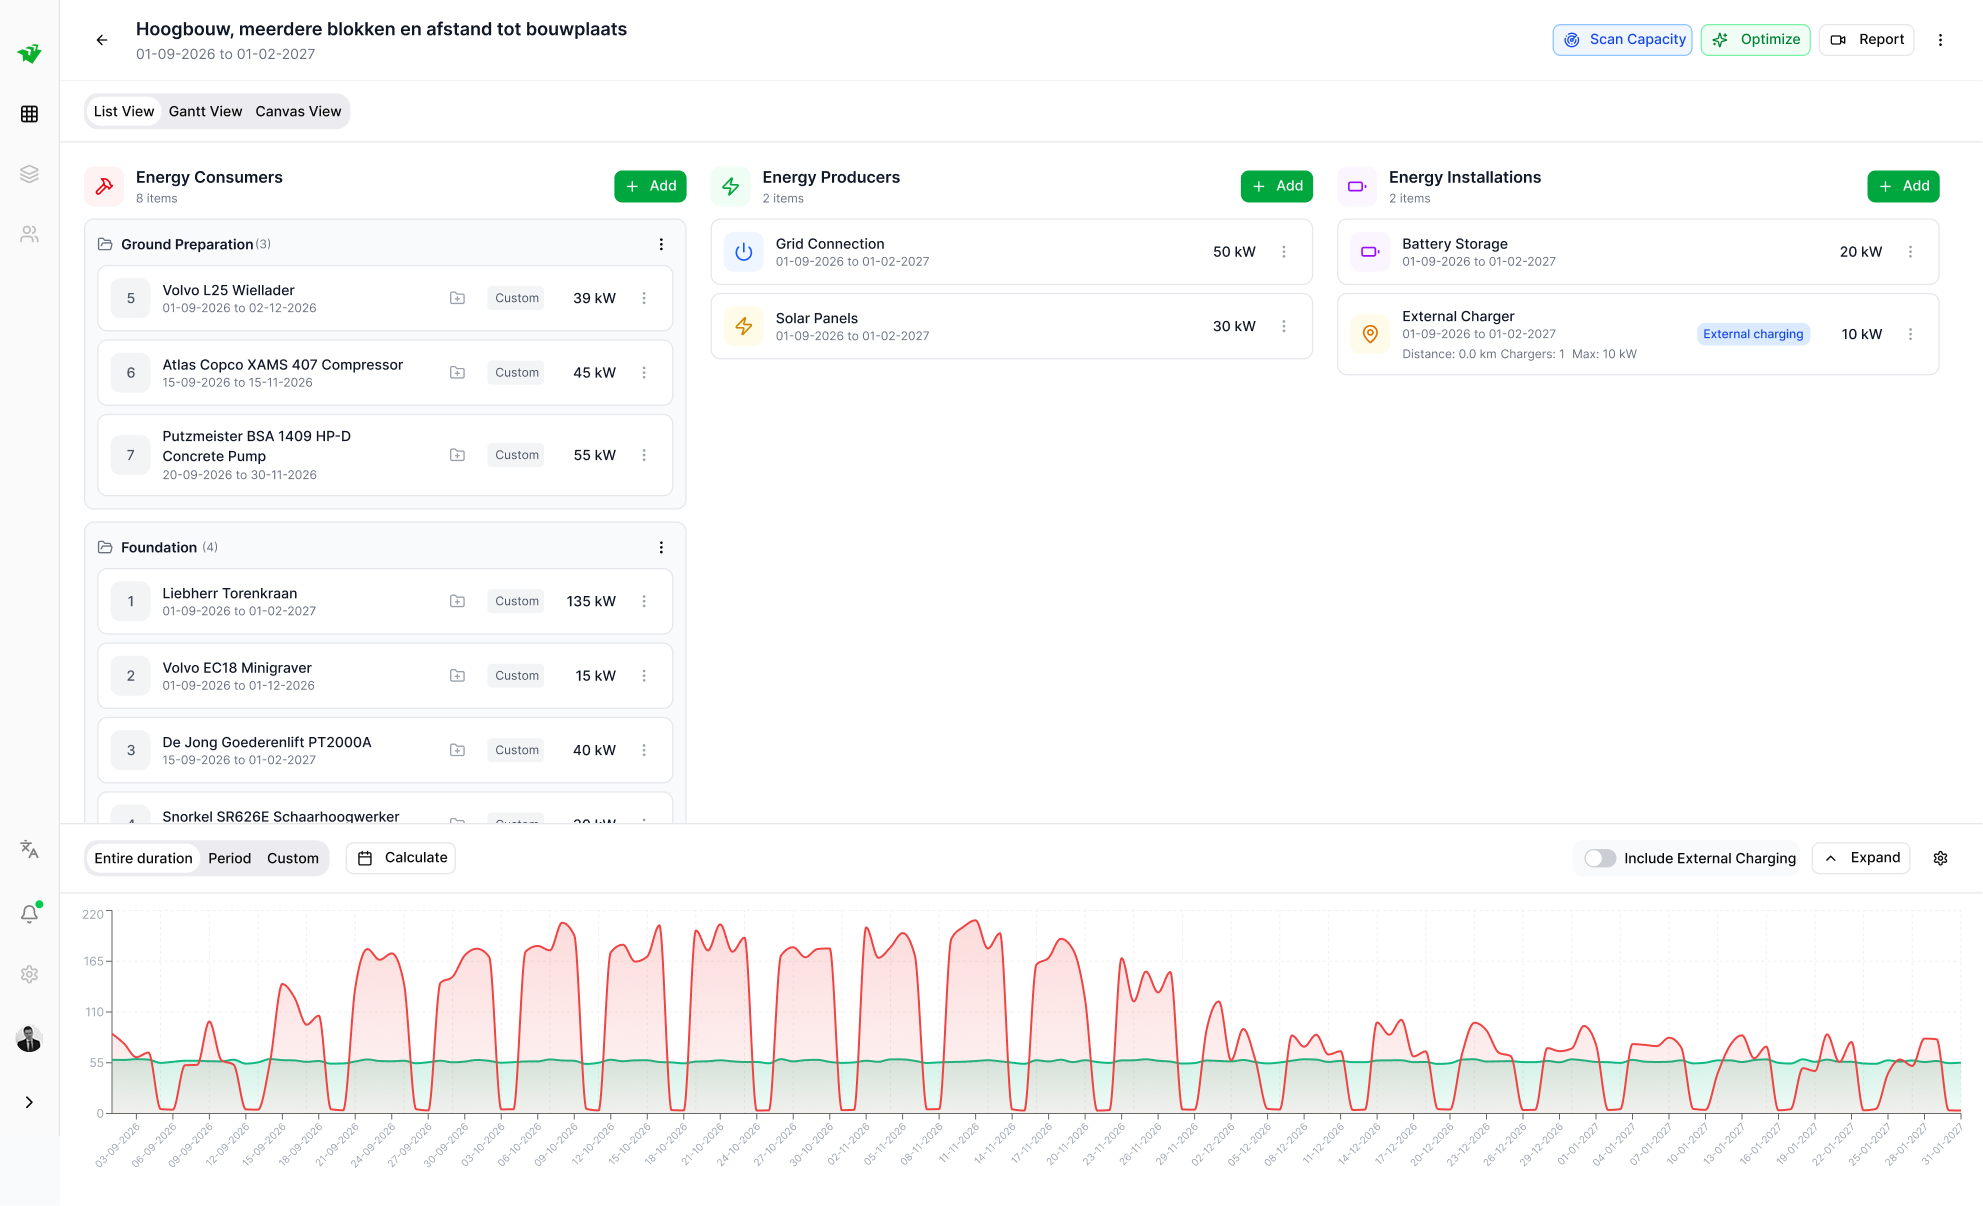Screen dimensions: 1983x1206
Task: Select the Period duration option
Action: (229, 858)
